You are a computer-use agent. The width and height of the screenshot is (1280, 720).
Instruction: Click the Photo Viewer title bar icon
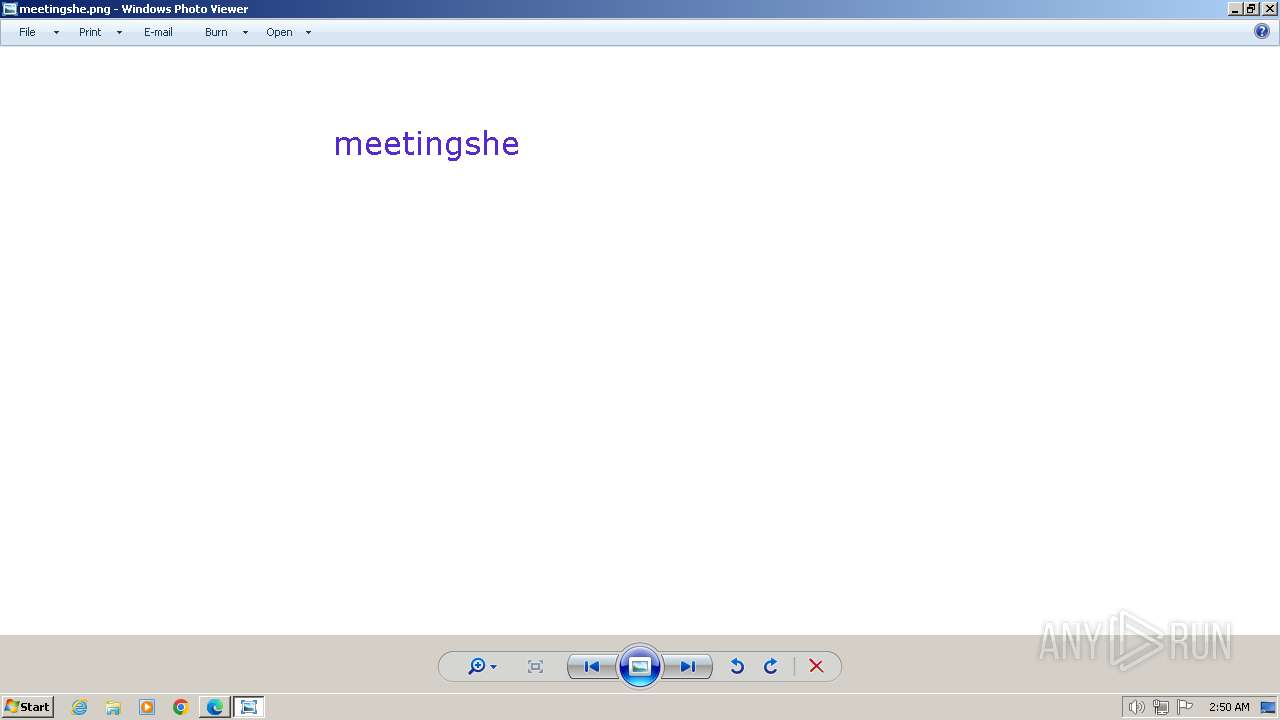pos(9,9)
